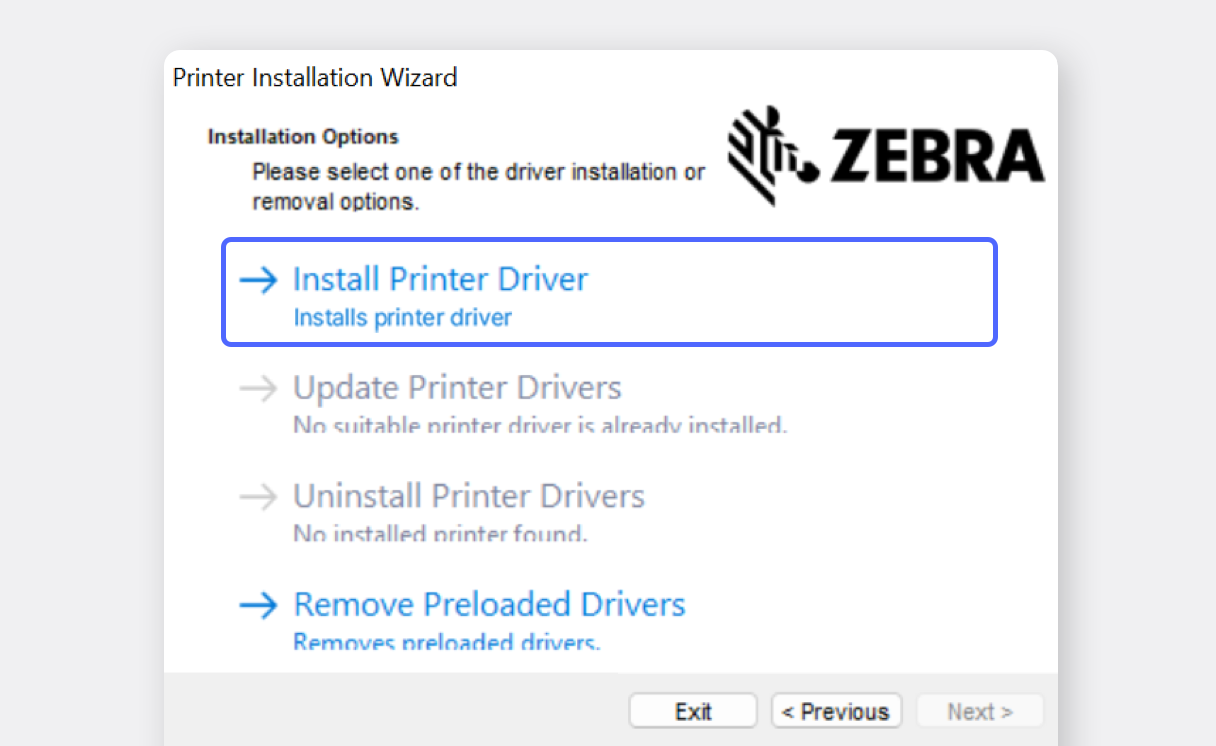Click the Printer Installation Wizard title
The height and width of the screenshot is (746, 1216).
click(x=315, y=78)
